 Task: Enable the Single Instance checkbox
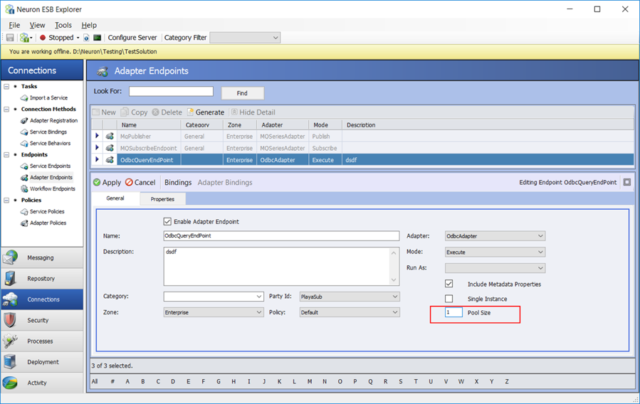(x=449, y=299)
